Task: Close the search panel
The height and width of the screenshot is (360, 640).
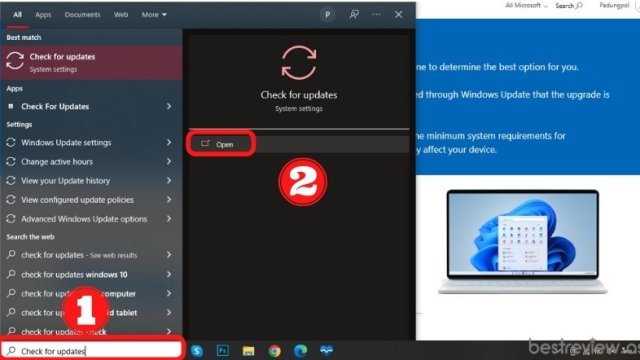Action: click(x=398, y=15)
